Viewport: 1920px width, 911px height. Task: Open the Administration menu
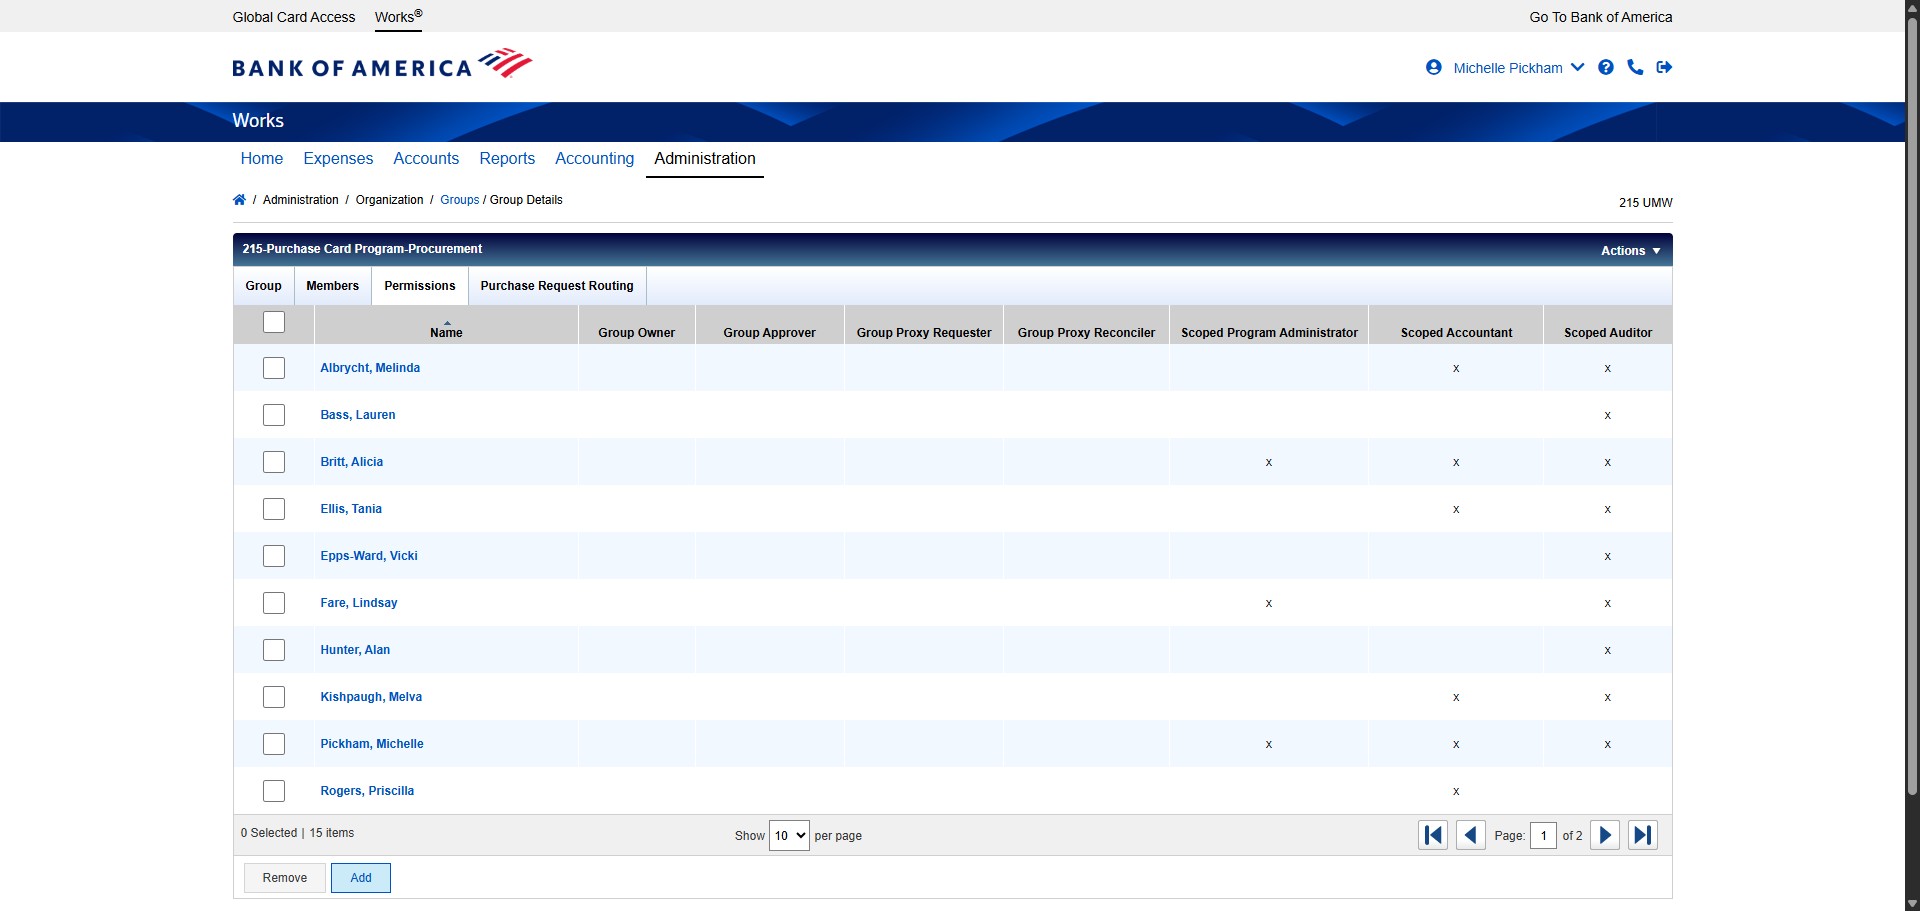pos(705,158)
